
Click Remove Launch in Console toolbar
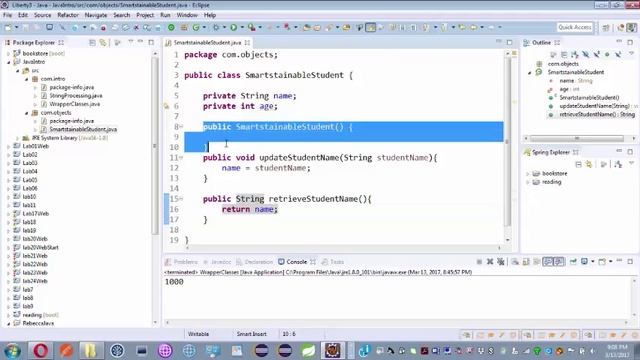pos(490,262)
